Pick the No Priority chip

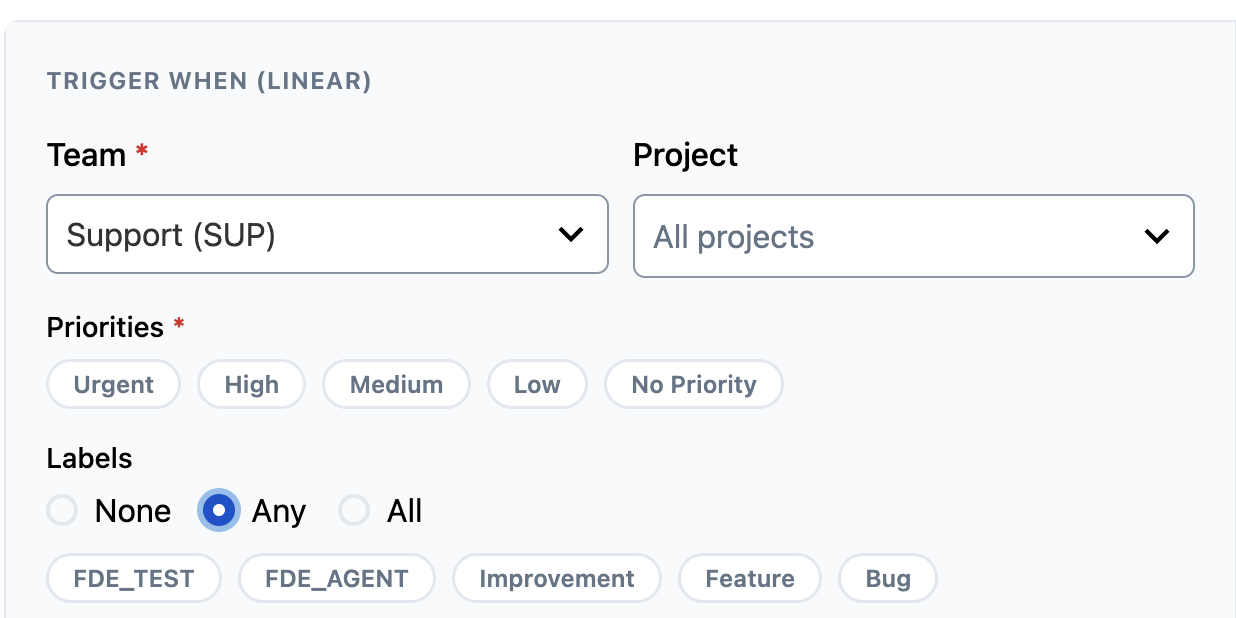(694, 385)
